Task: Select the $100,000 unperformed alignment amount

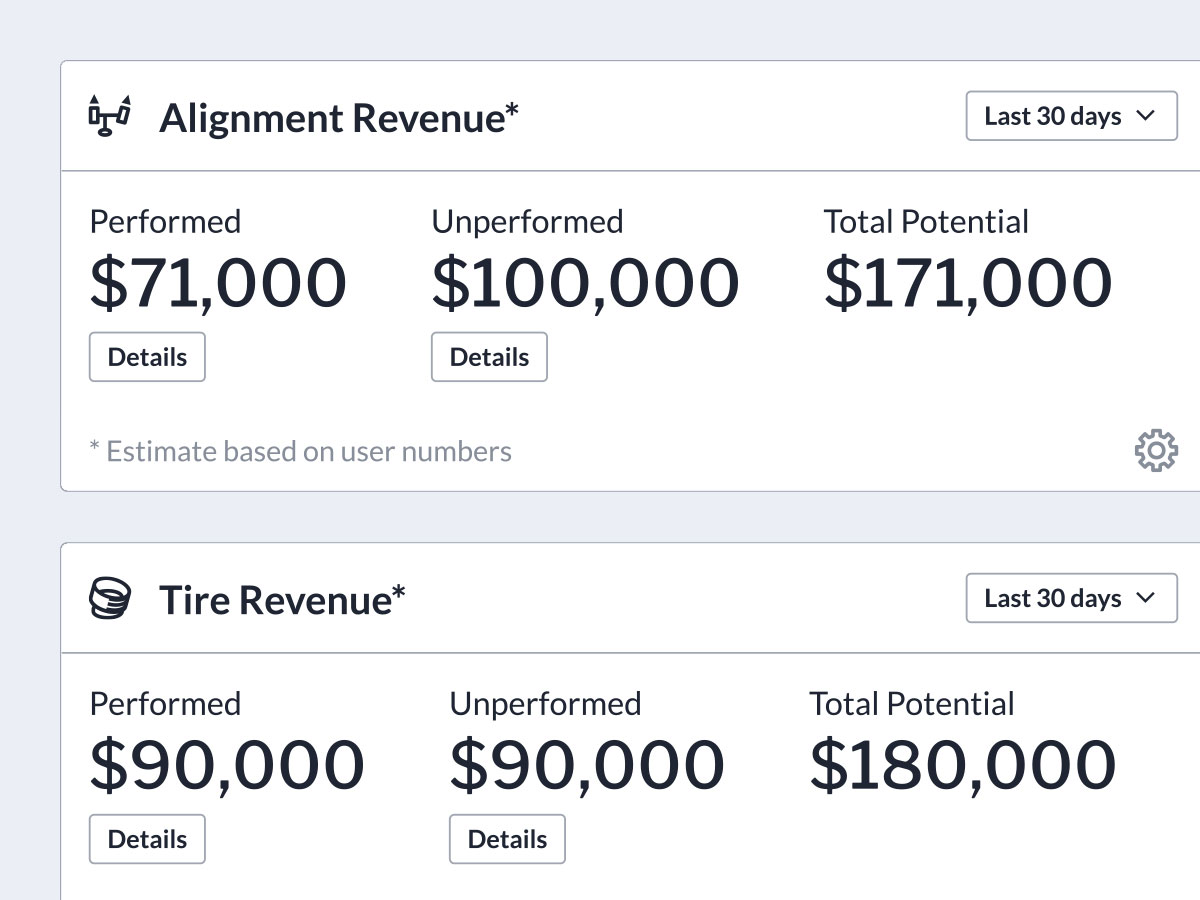Action: (x=585, y=283)
